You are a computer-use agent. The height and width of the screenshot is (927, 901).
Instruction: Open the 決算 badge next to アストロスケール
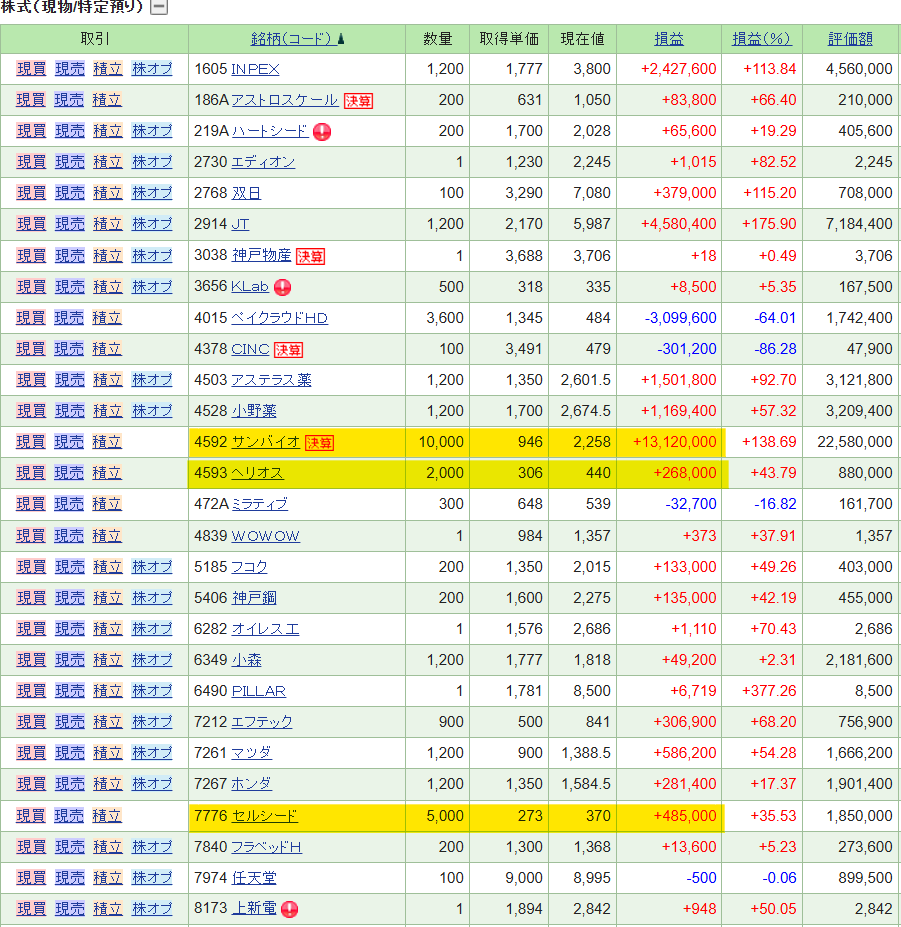click(x=358, y=100)
